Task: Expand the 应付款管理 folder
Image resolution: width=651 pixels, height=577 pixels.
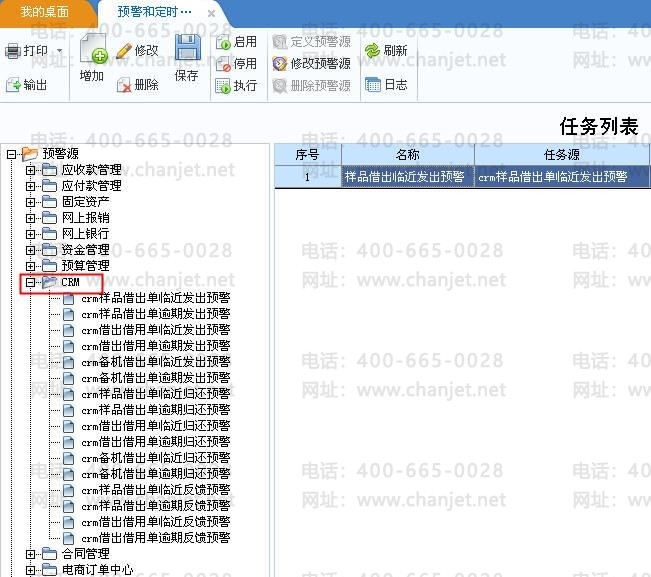Action: click(30, 186)
